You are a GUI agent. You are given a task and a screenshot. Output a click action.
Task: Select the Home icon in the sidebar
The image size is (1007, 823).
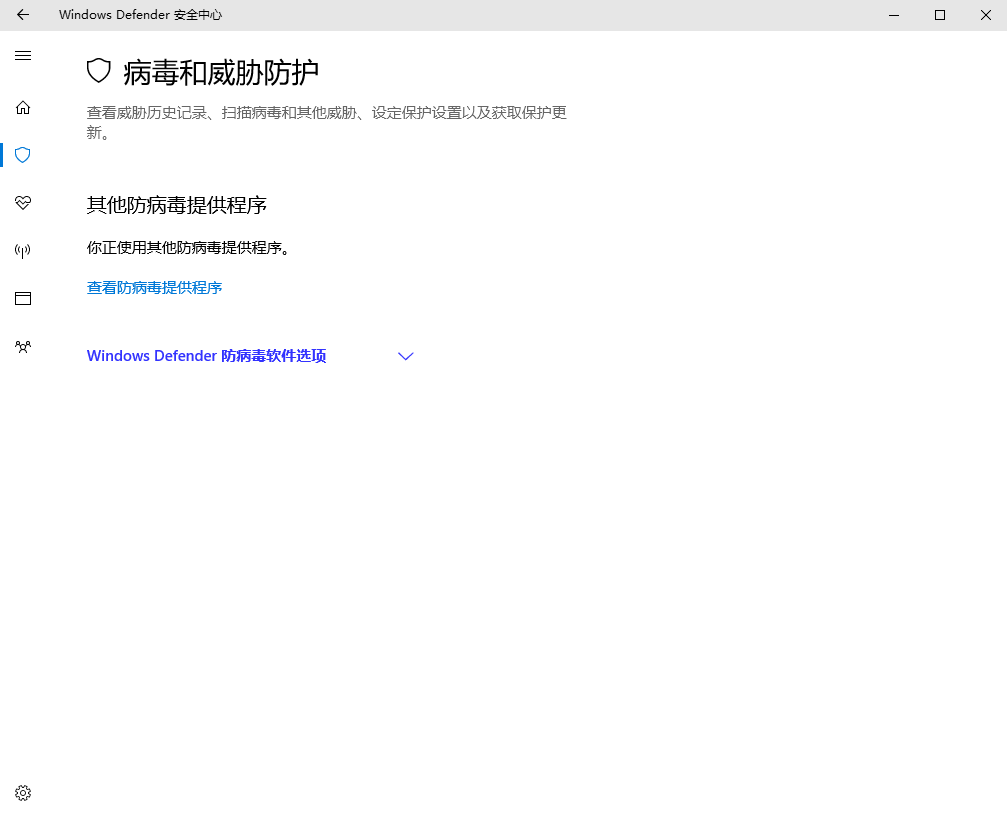22,107
